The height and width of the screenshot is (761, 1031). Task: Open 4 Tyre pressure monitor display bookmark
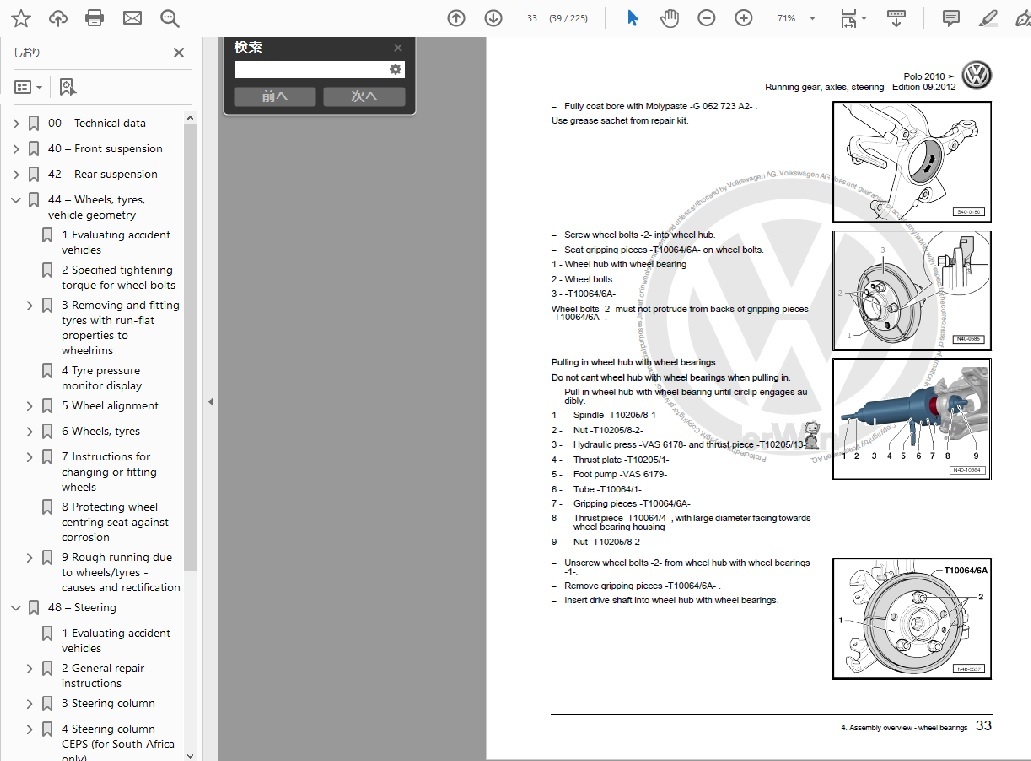click(101, 378)
